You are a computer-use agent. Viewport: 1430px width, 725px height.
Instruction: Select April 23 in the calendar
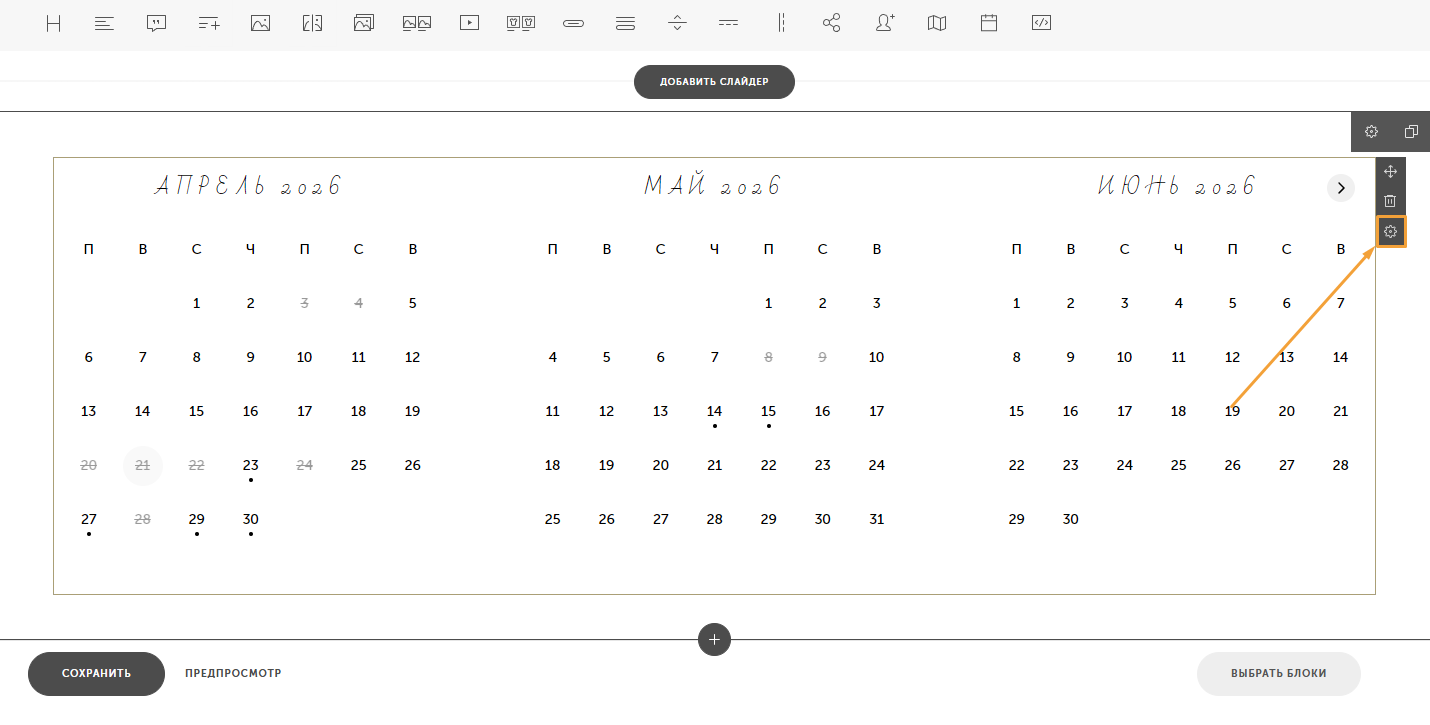click(x=250, y=465)
